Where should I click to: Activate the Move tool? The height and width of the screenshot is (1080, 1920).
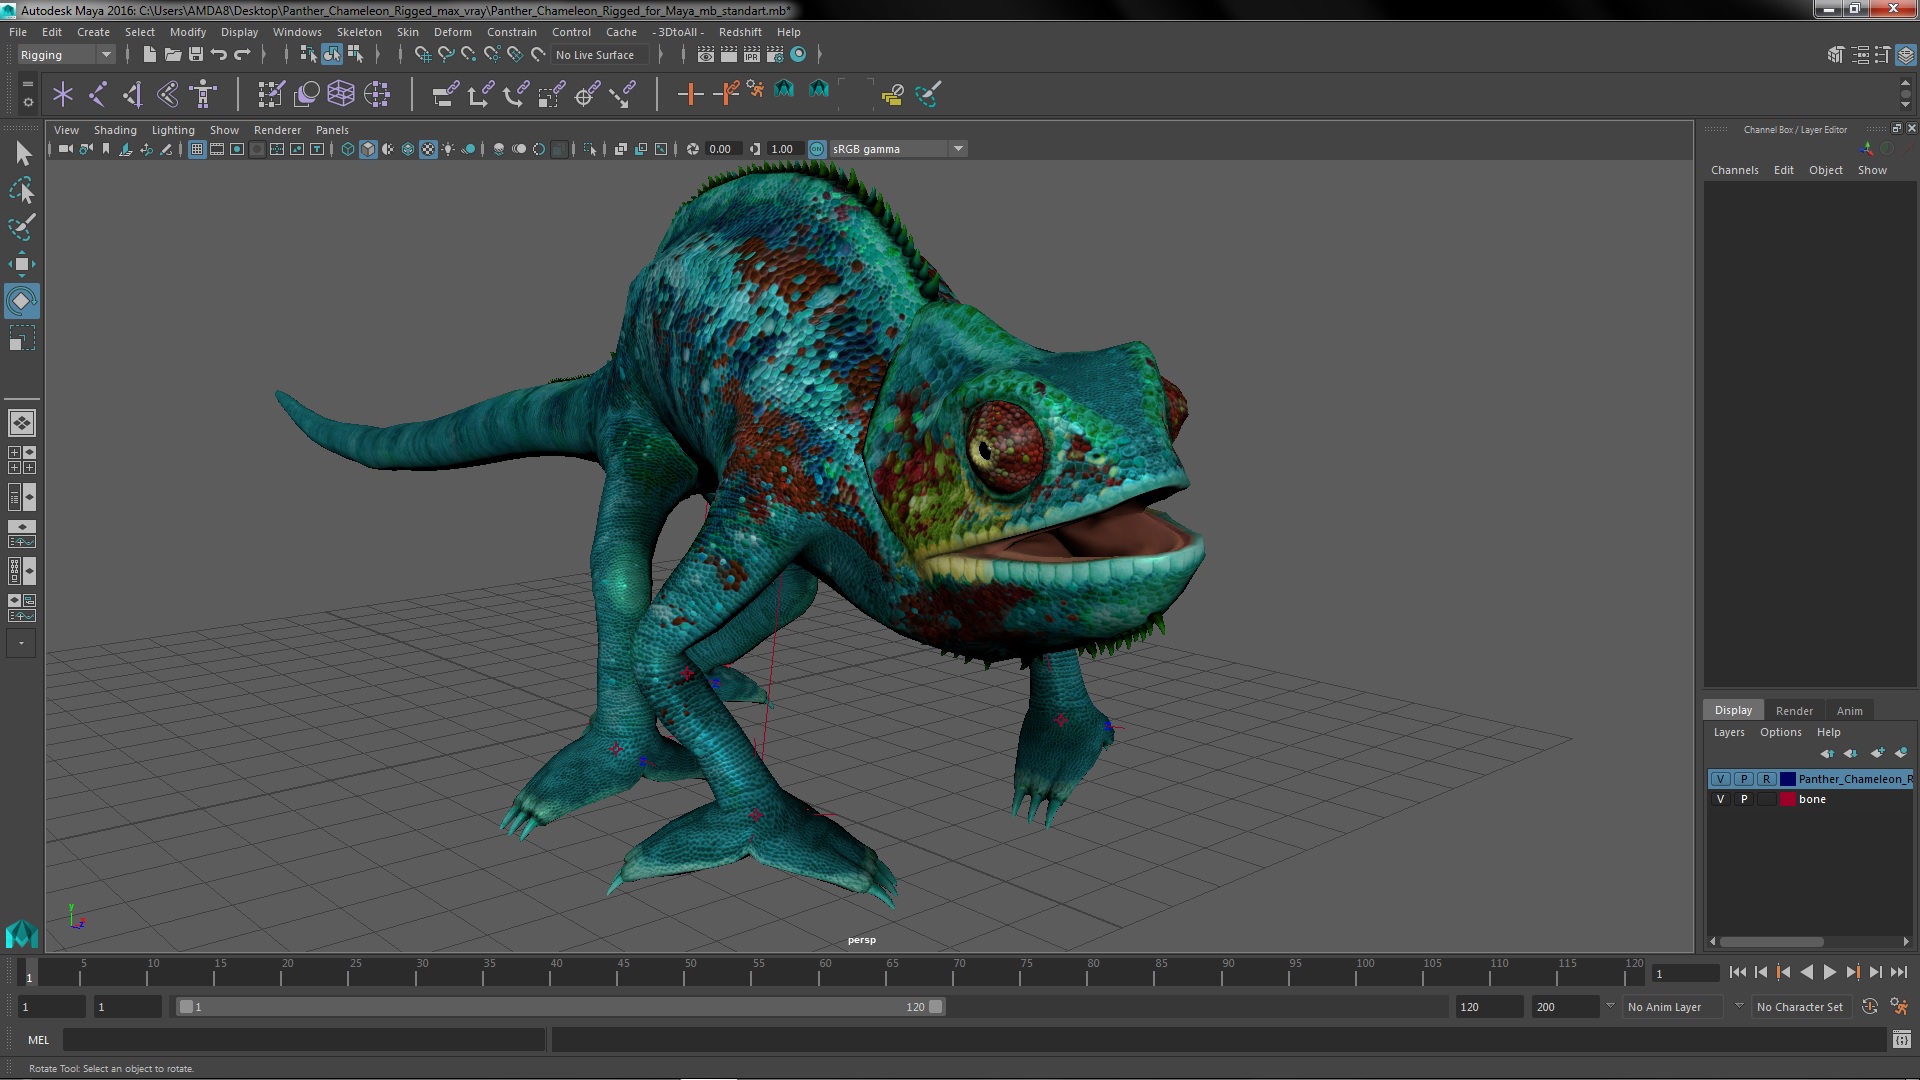tap(22, 264)
